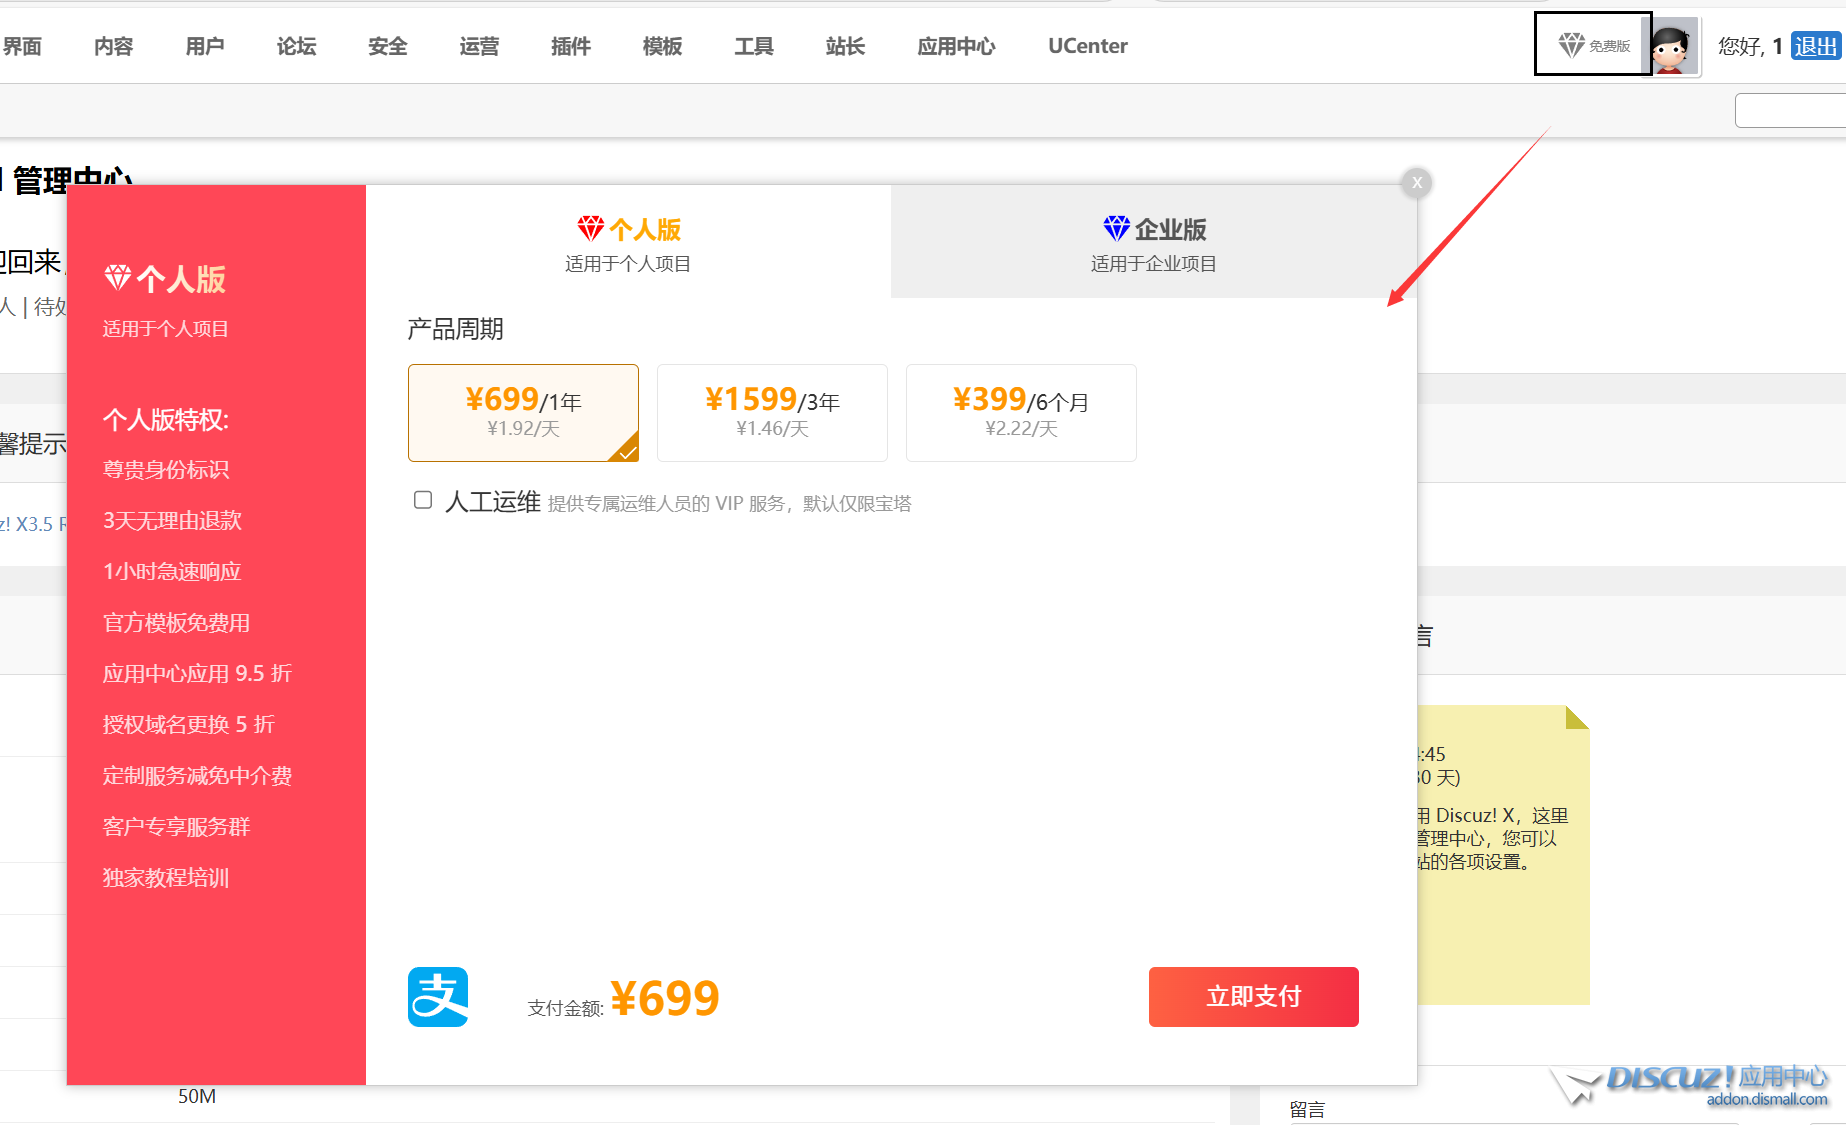Open the 插件 menu
The height and width of the screenshot is (1125, 1846).
(x=570, y=46)
